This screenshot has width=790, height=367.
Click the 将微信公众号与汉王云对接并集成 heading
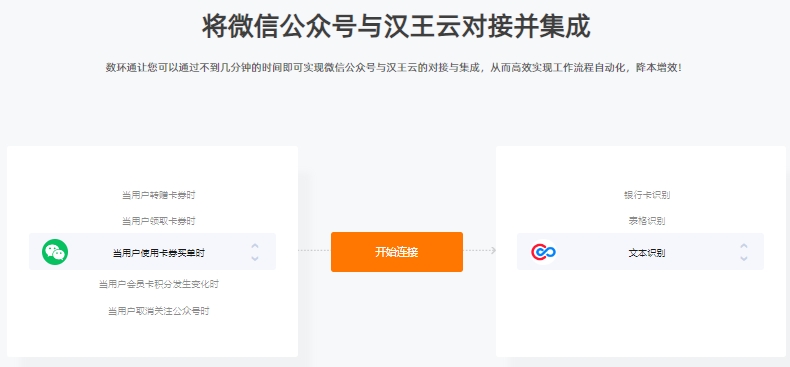tap(396, 27)
